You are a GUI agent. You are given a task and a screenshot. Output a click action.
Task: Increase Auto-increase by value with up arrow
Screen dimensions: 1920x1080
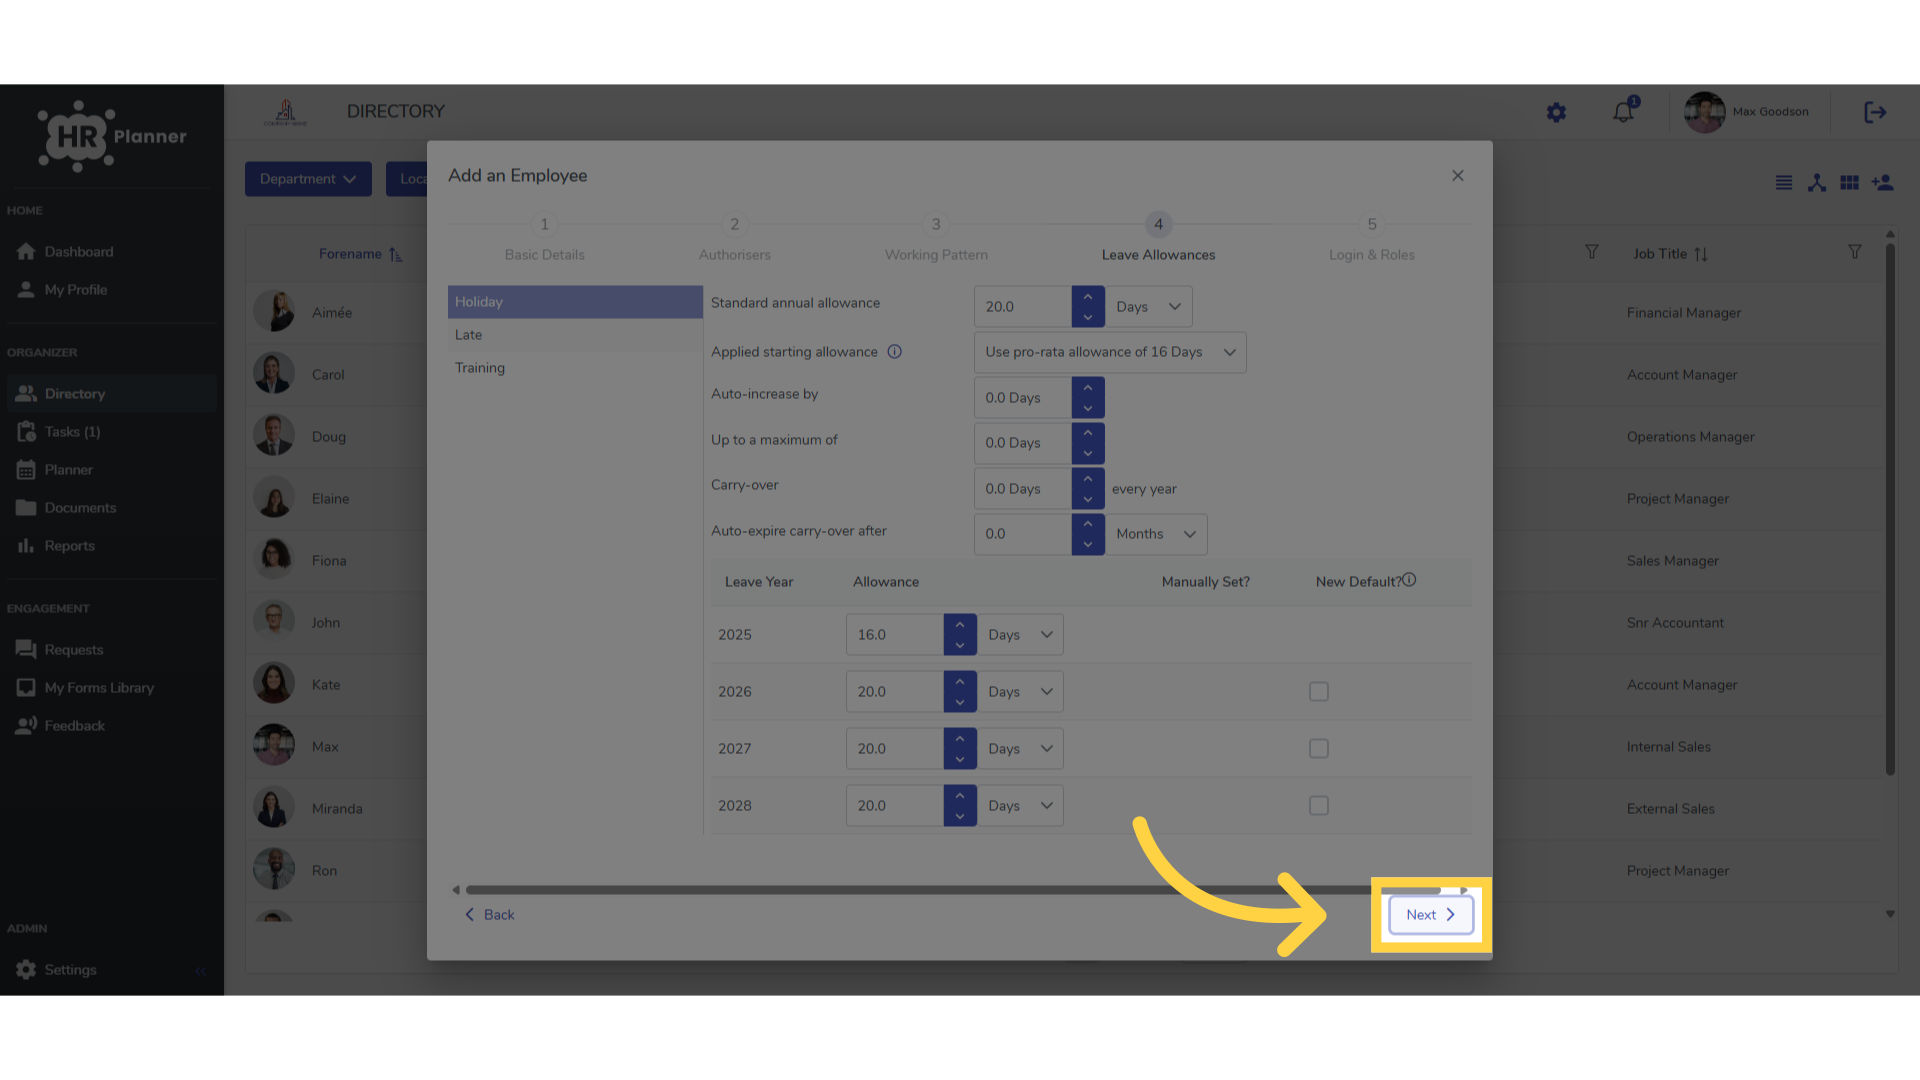1088,388
